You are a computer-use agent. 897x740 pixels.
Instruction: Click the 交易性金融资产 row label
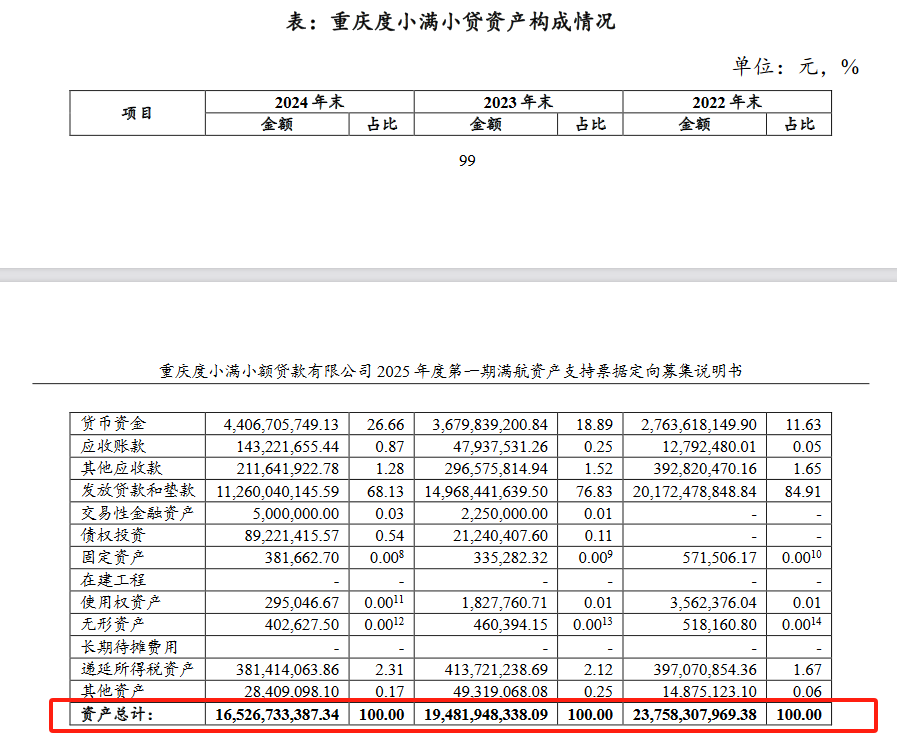(x=138, y=513)
